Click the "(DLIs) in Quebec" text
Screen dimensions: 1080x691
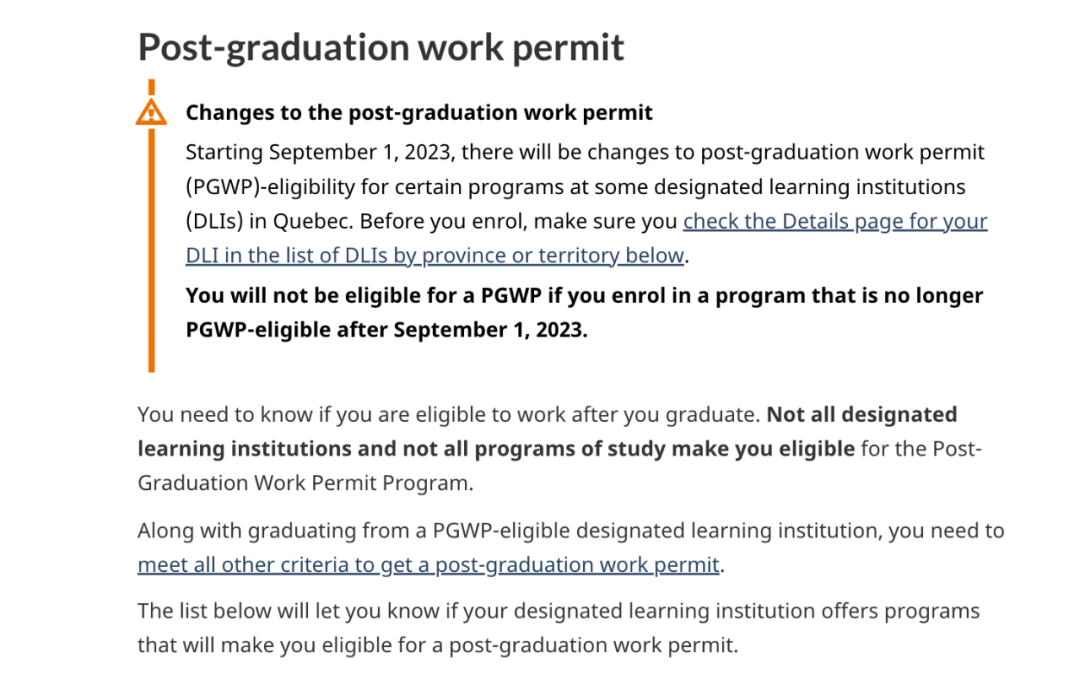coord(269,221)
